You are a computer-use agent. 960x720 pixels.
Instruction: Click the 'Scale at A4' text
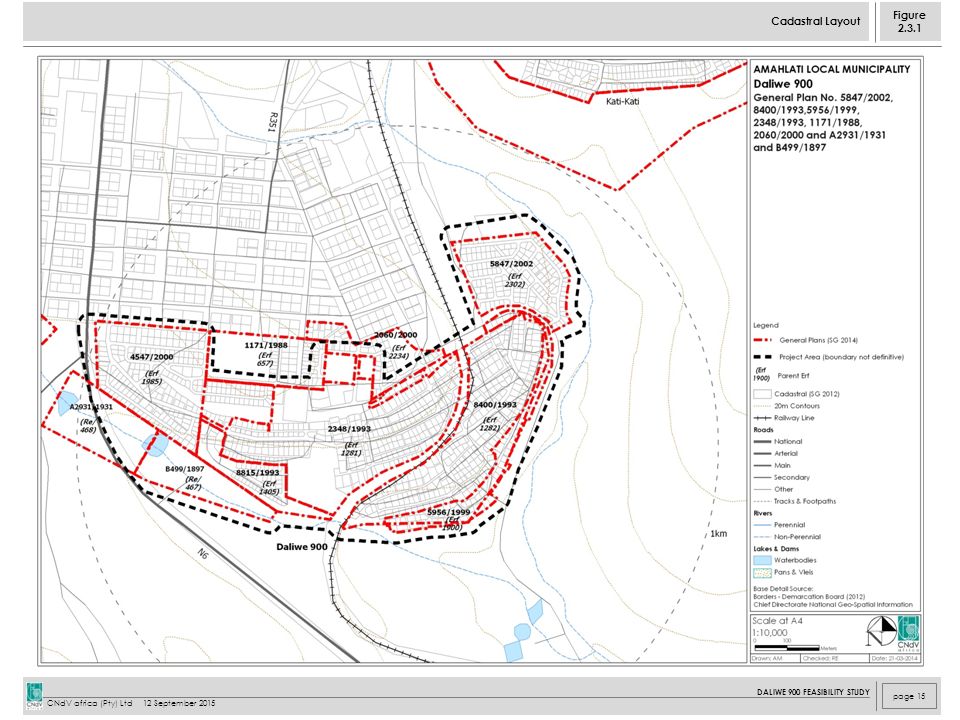pyautogui.click(x=777, y=620)
